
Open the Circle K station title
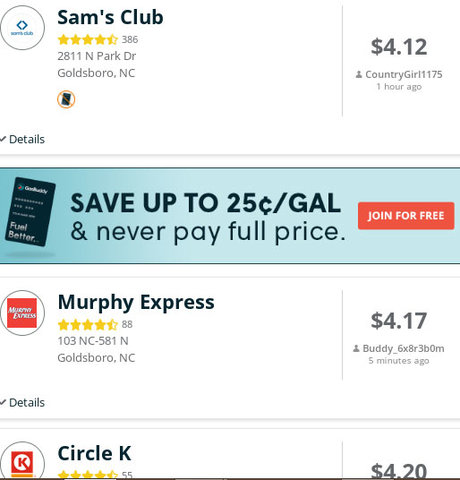94,453
